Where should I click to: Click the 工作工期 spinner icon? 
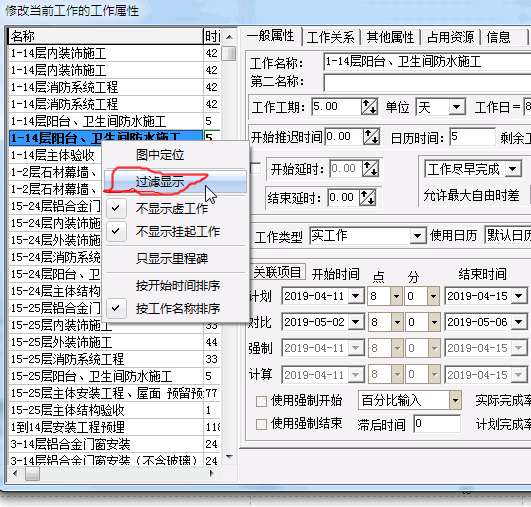click(x=369, y=107)
